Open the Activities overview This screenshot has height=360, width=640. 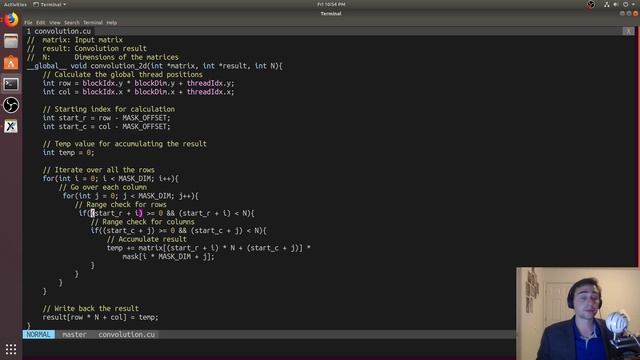pyautogui.click(x=15, y=4)
